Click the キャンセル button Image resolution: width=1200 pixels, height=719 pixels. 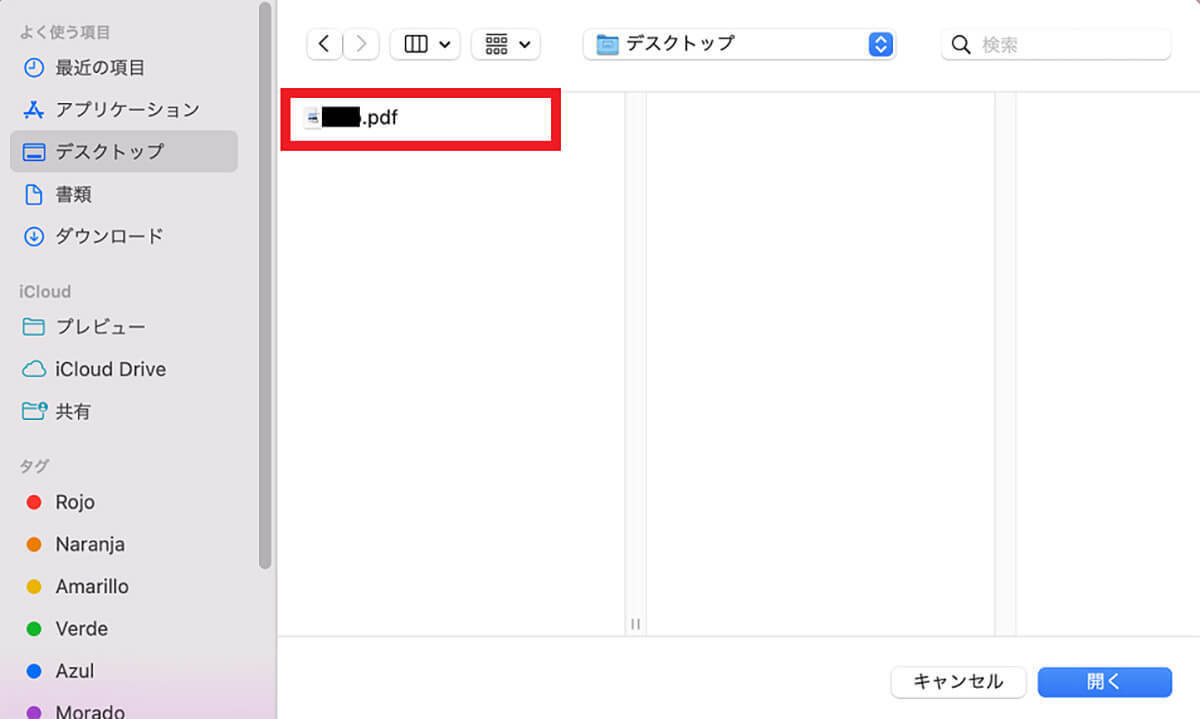tap(958, 682)
